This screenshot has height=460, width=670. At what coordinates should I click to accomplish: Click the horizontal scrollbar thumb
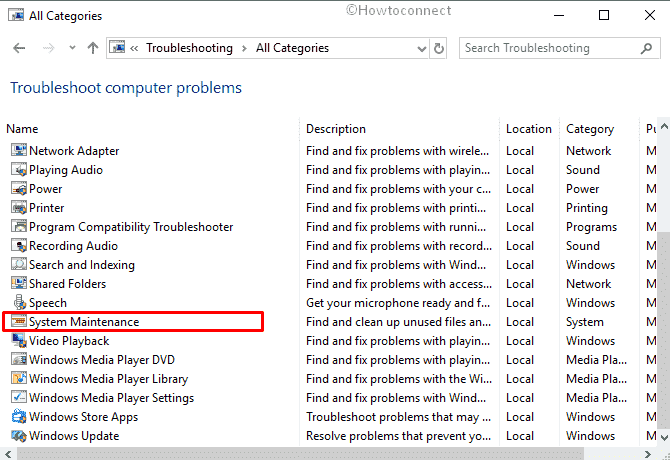300,454
